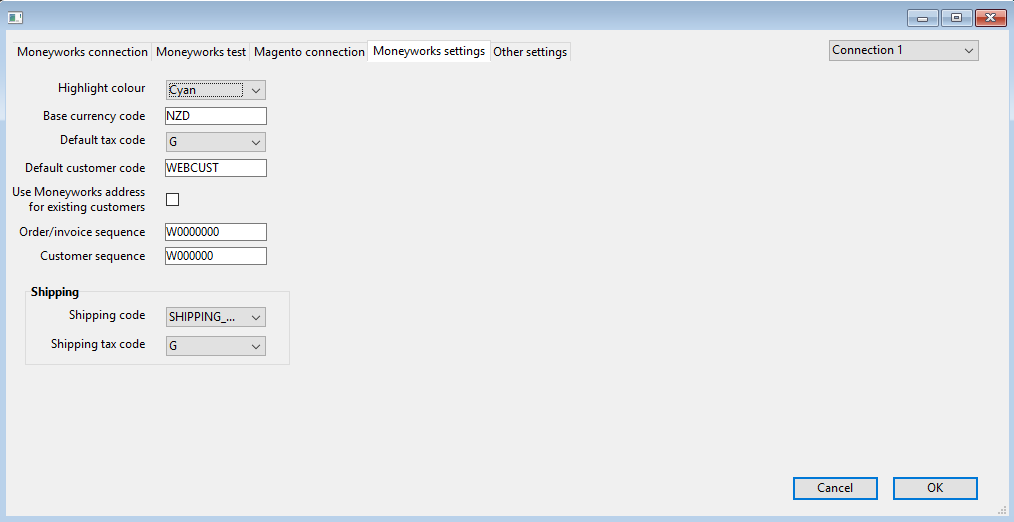Click the Shipping tax code label
This screenshot has height=522, width=1014.
98,344
